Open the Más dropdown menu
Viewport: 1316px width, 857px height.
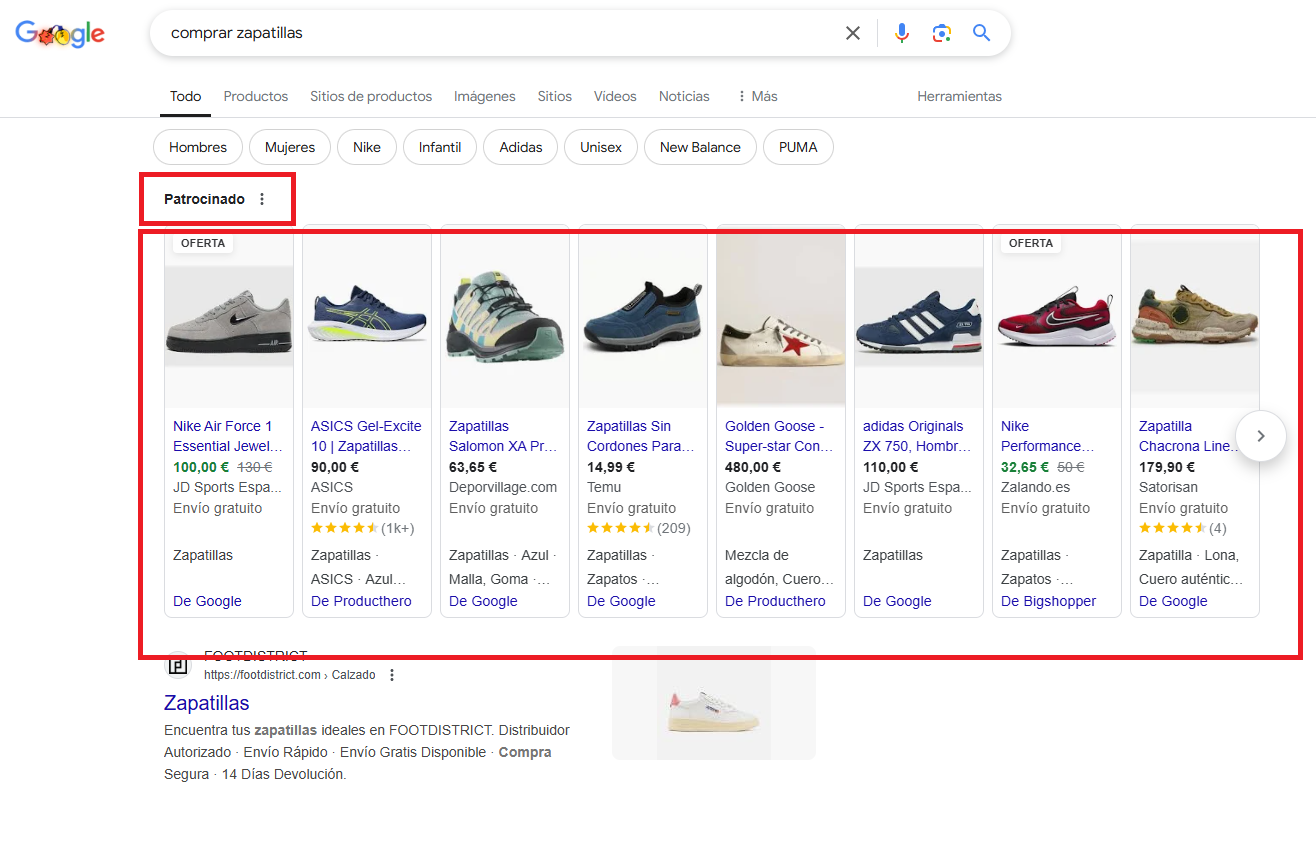tap(757, 96)
